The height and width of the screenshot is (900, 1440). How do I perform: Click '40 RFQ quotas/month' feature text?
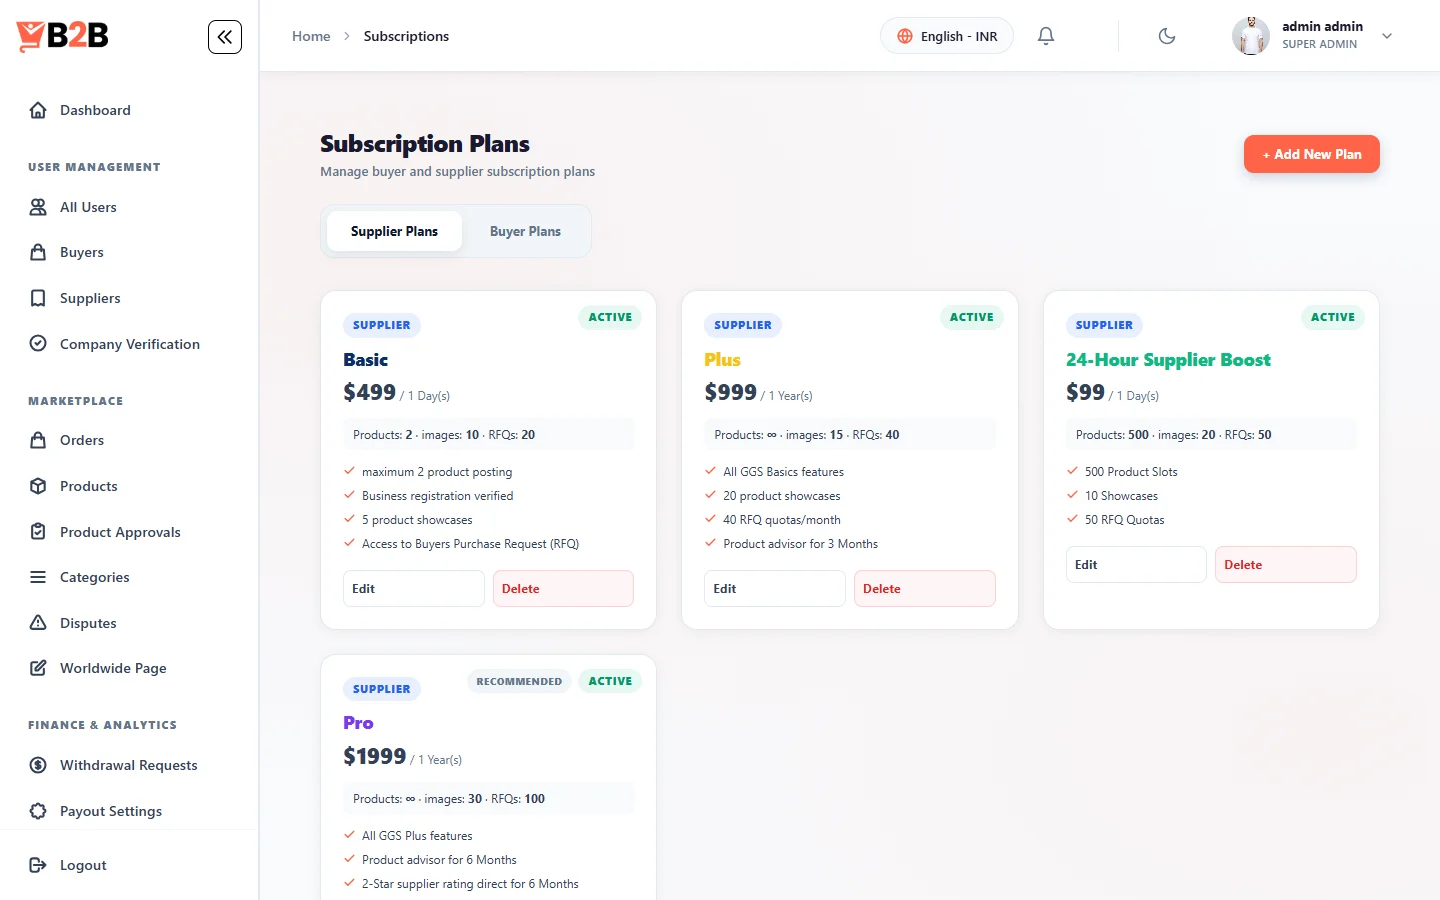(x=782, y=520)
